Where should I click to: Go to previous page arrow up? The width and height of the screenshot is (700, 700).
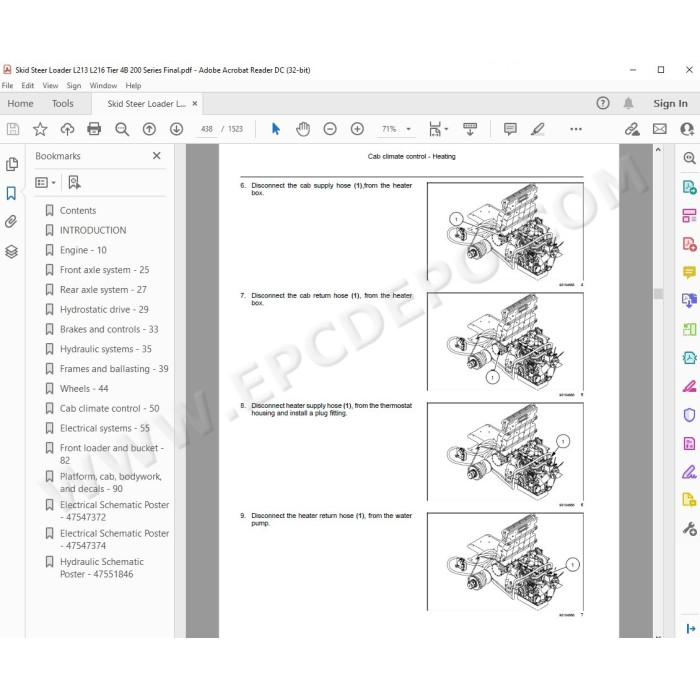(149, 129)
